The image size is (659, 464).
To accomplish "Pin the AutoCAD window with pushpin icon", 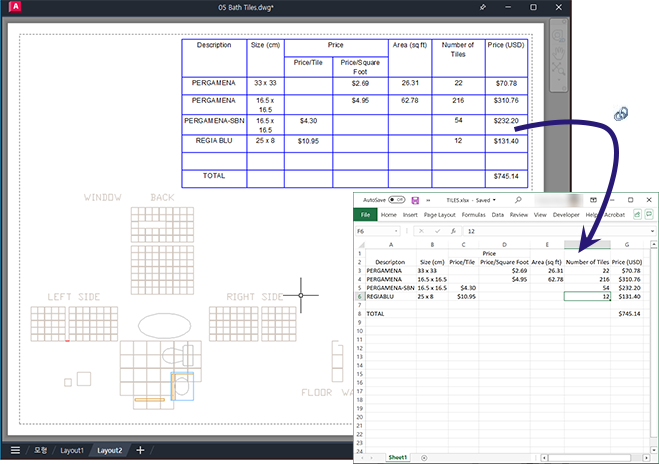I will (483, 7).
